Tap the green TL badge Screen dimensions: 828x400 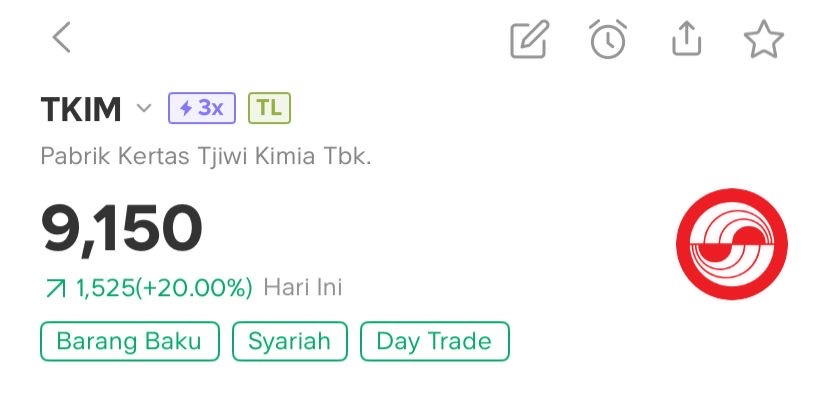pyautogui.click(x=268, y=108)
